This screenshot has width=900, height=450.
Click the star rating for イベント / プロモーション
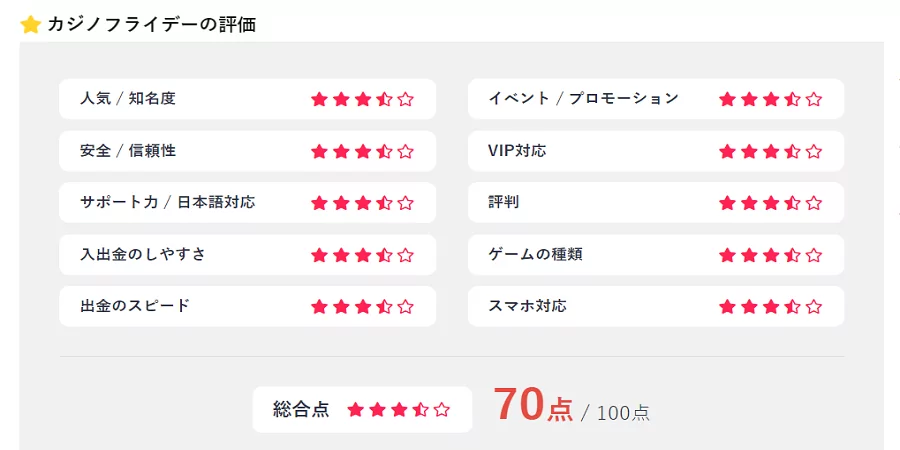pyautogui.click(x=770, y=99)
